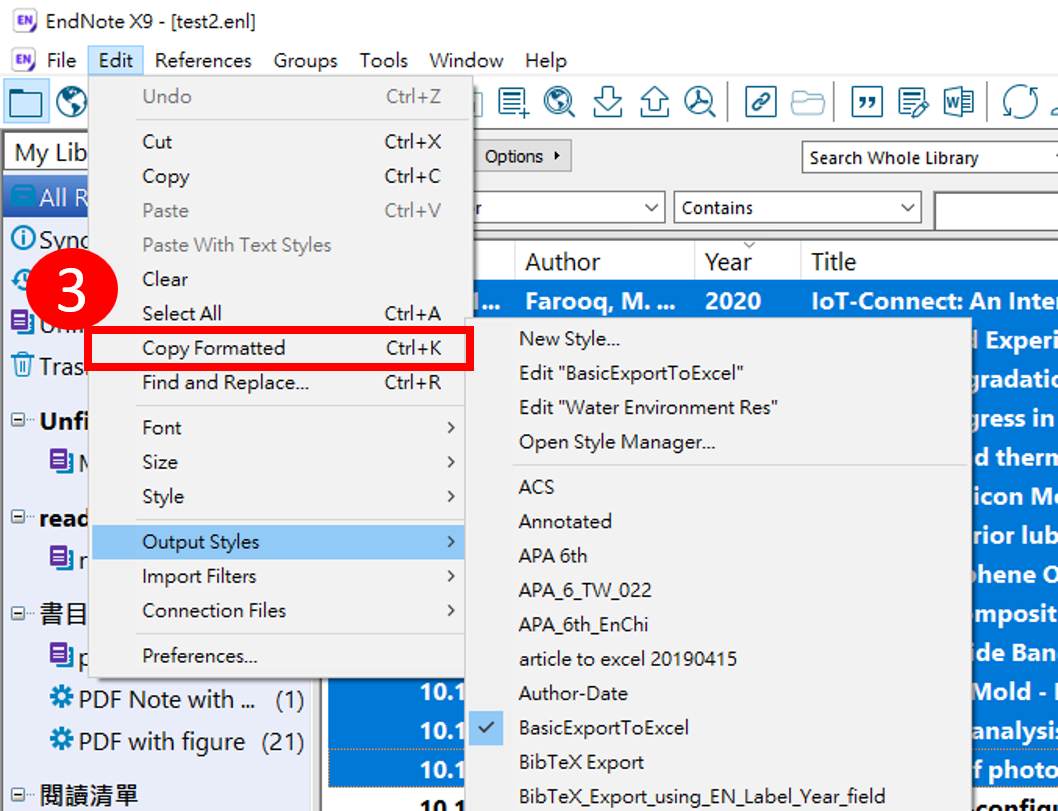
Task: Choose Find and Replace from Edit menu
Action: click(279, 383)
